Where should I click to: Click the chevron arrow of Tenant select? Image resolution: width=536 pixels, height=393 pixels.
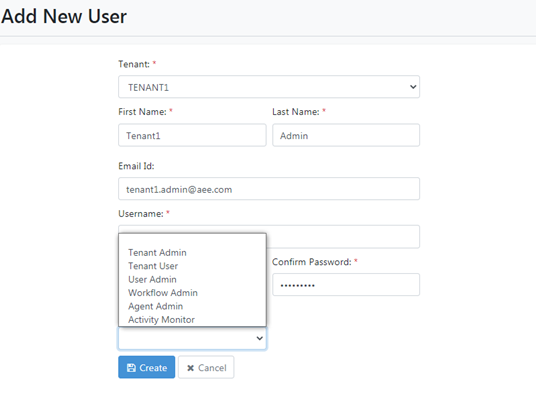[413, 87]
